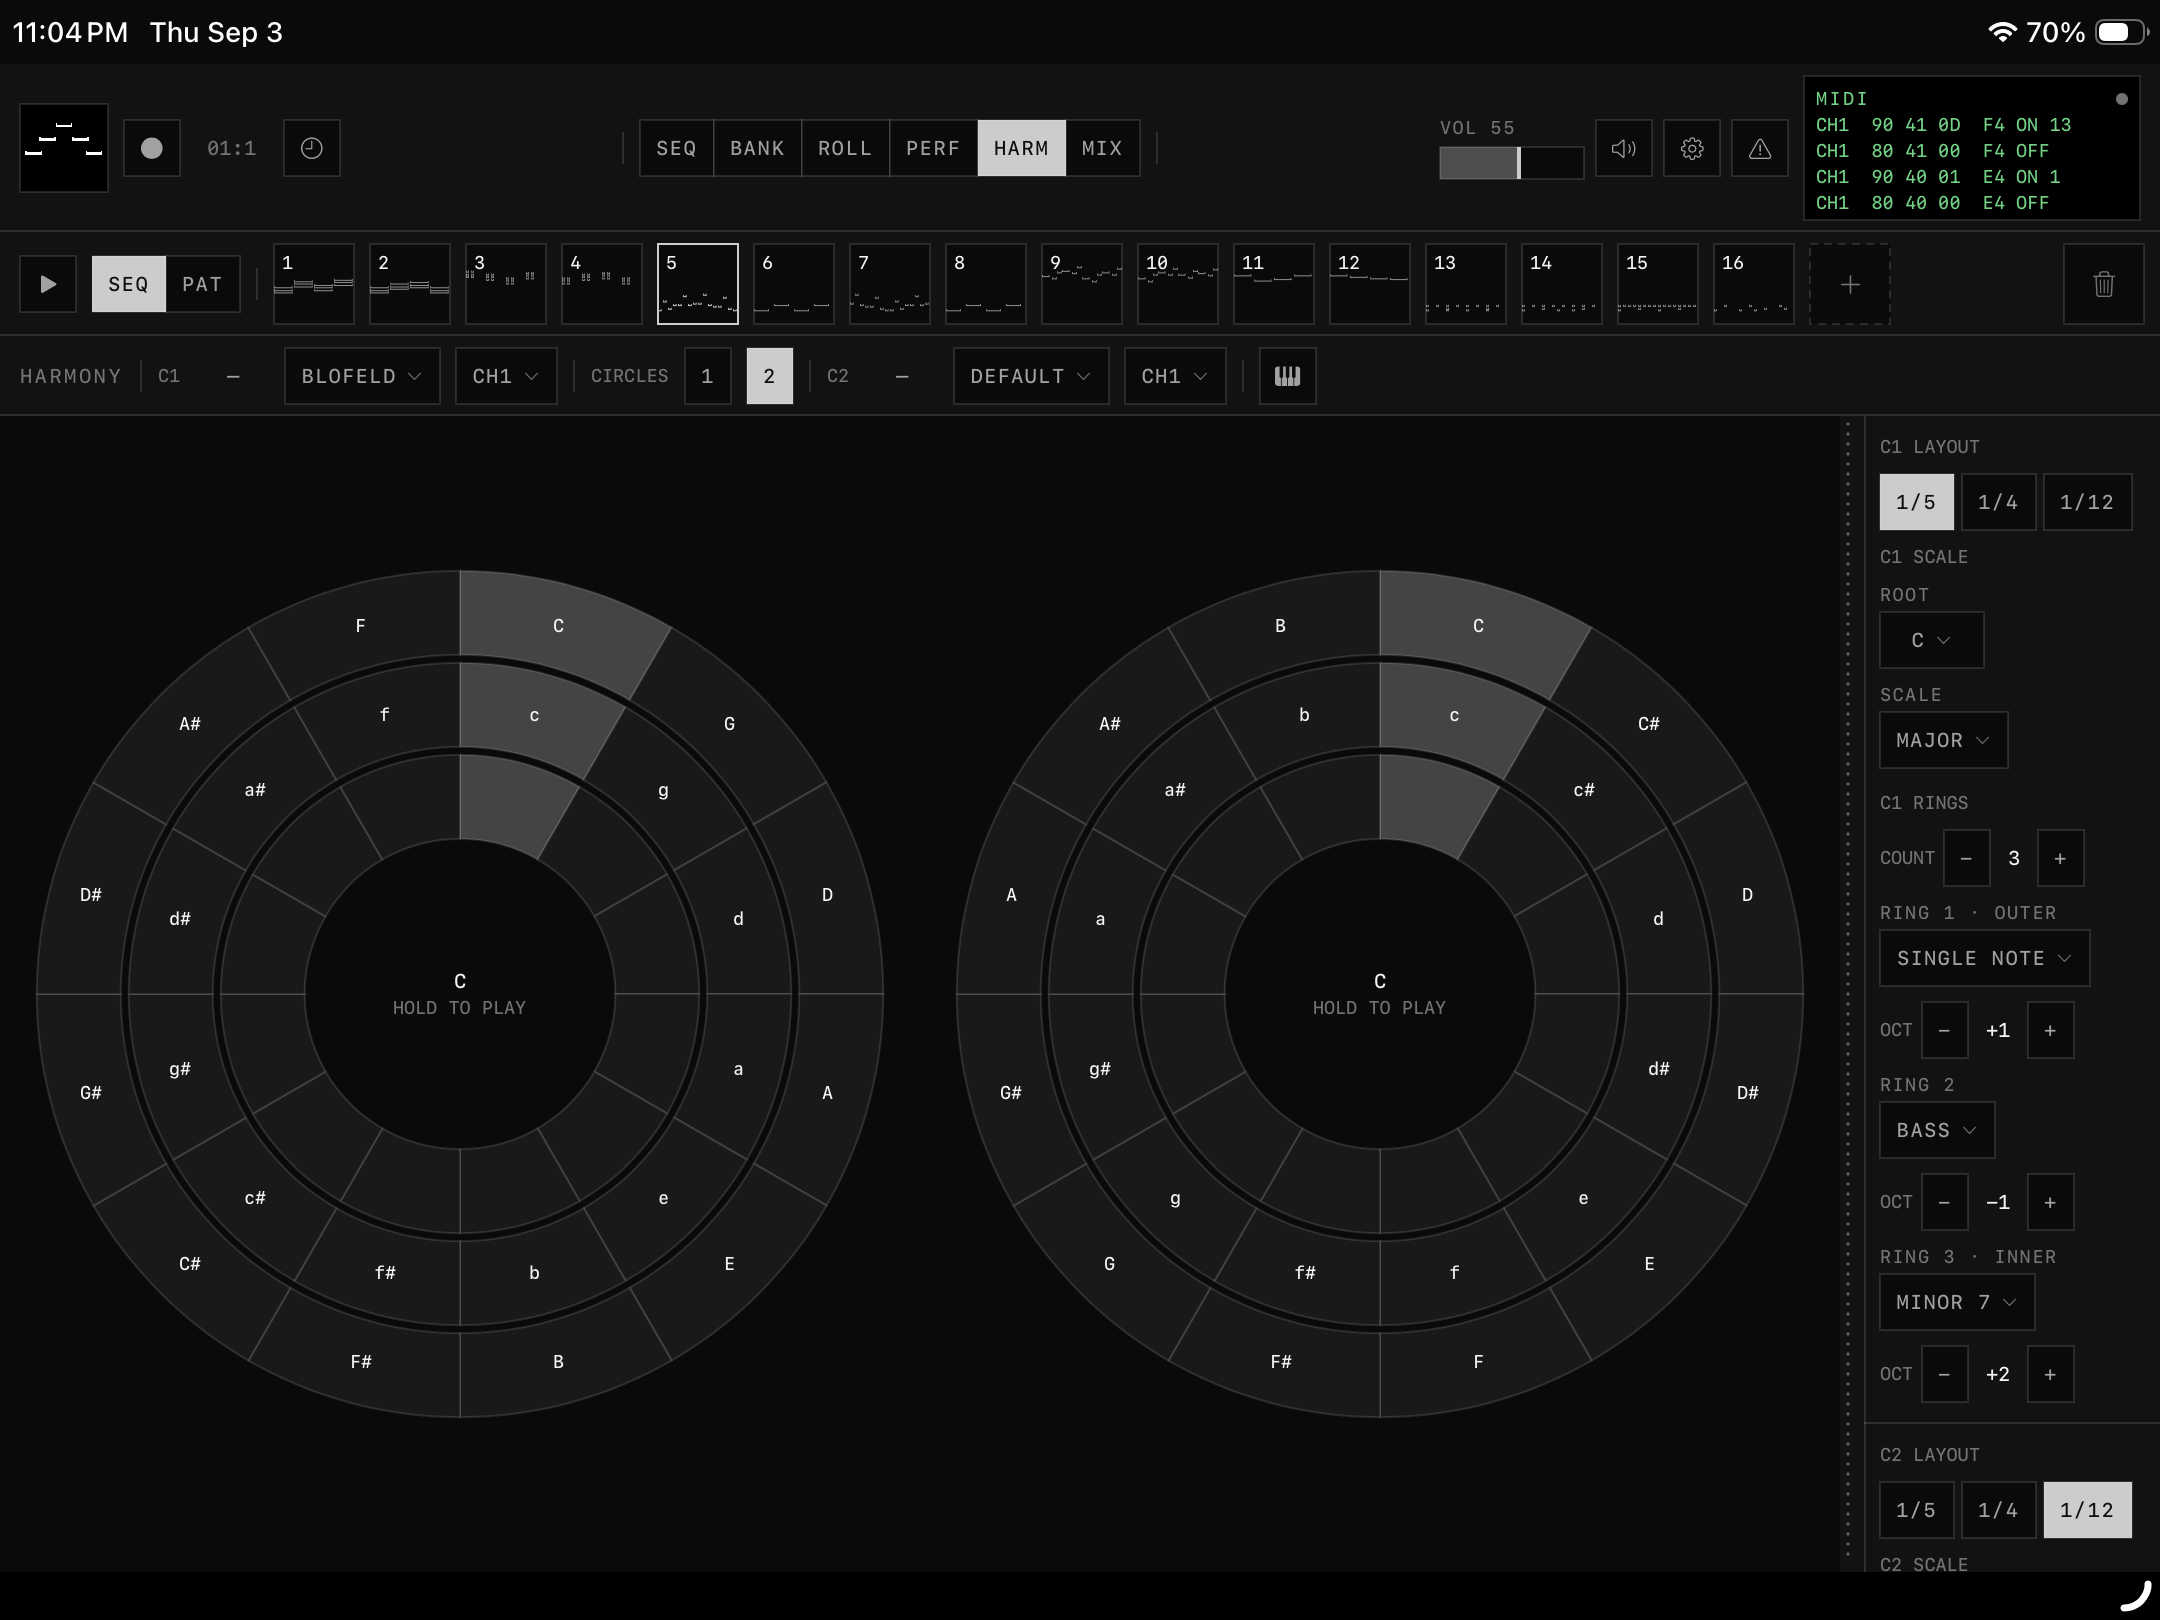Play outer F segment on left circle
Image resolution: width=2160 pixels, height=1620 pixels.
point(361,626)
